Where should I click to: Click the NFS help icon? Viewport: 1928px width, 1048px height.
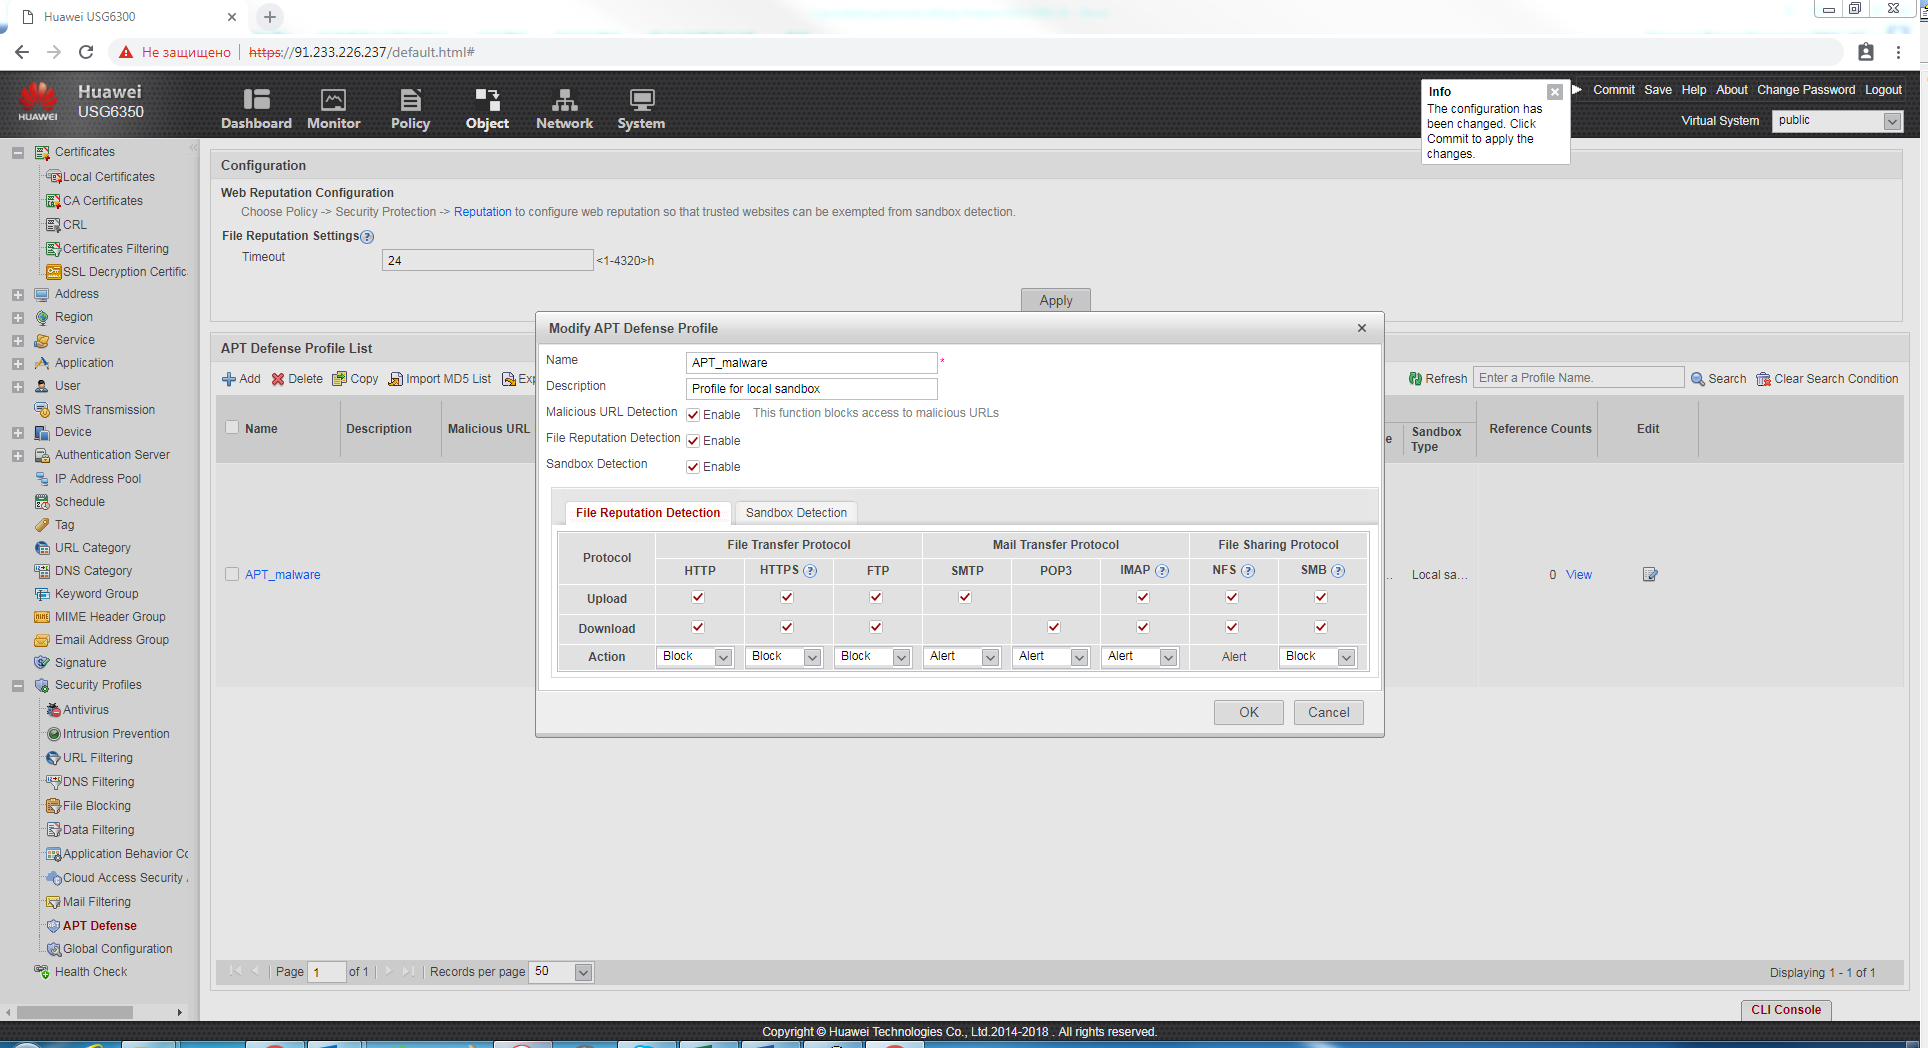pos(1248,571)
